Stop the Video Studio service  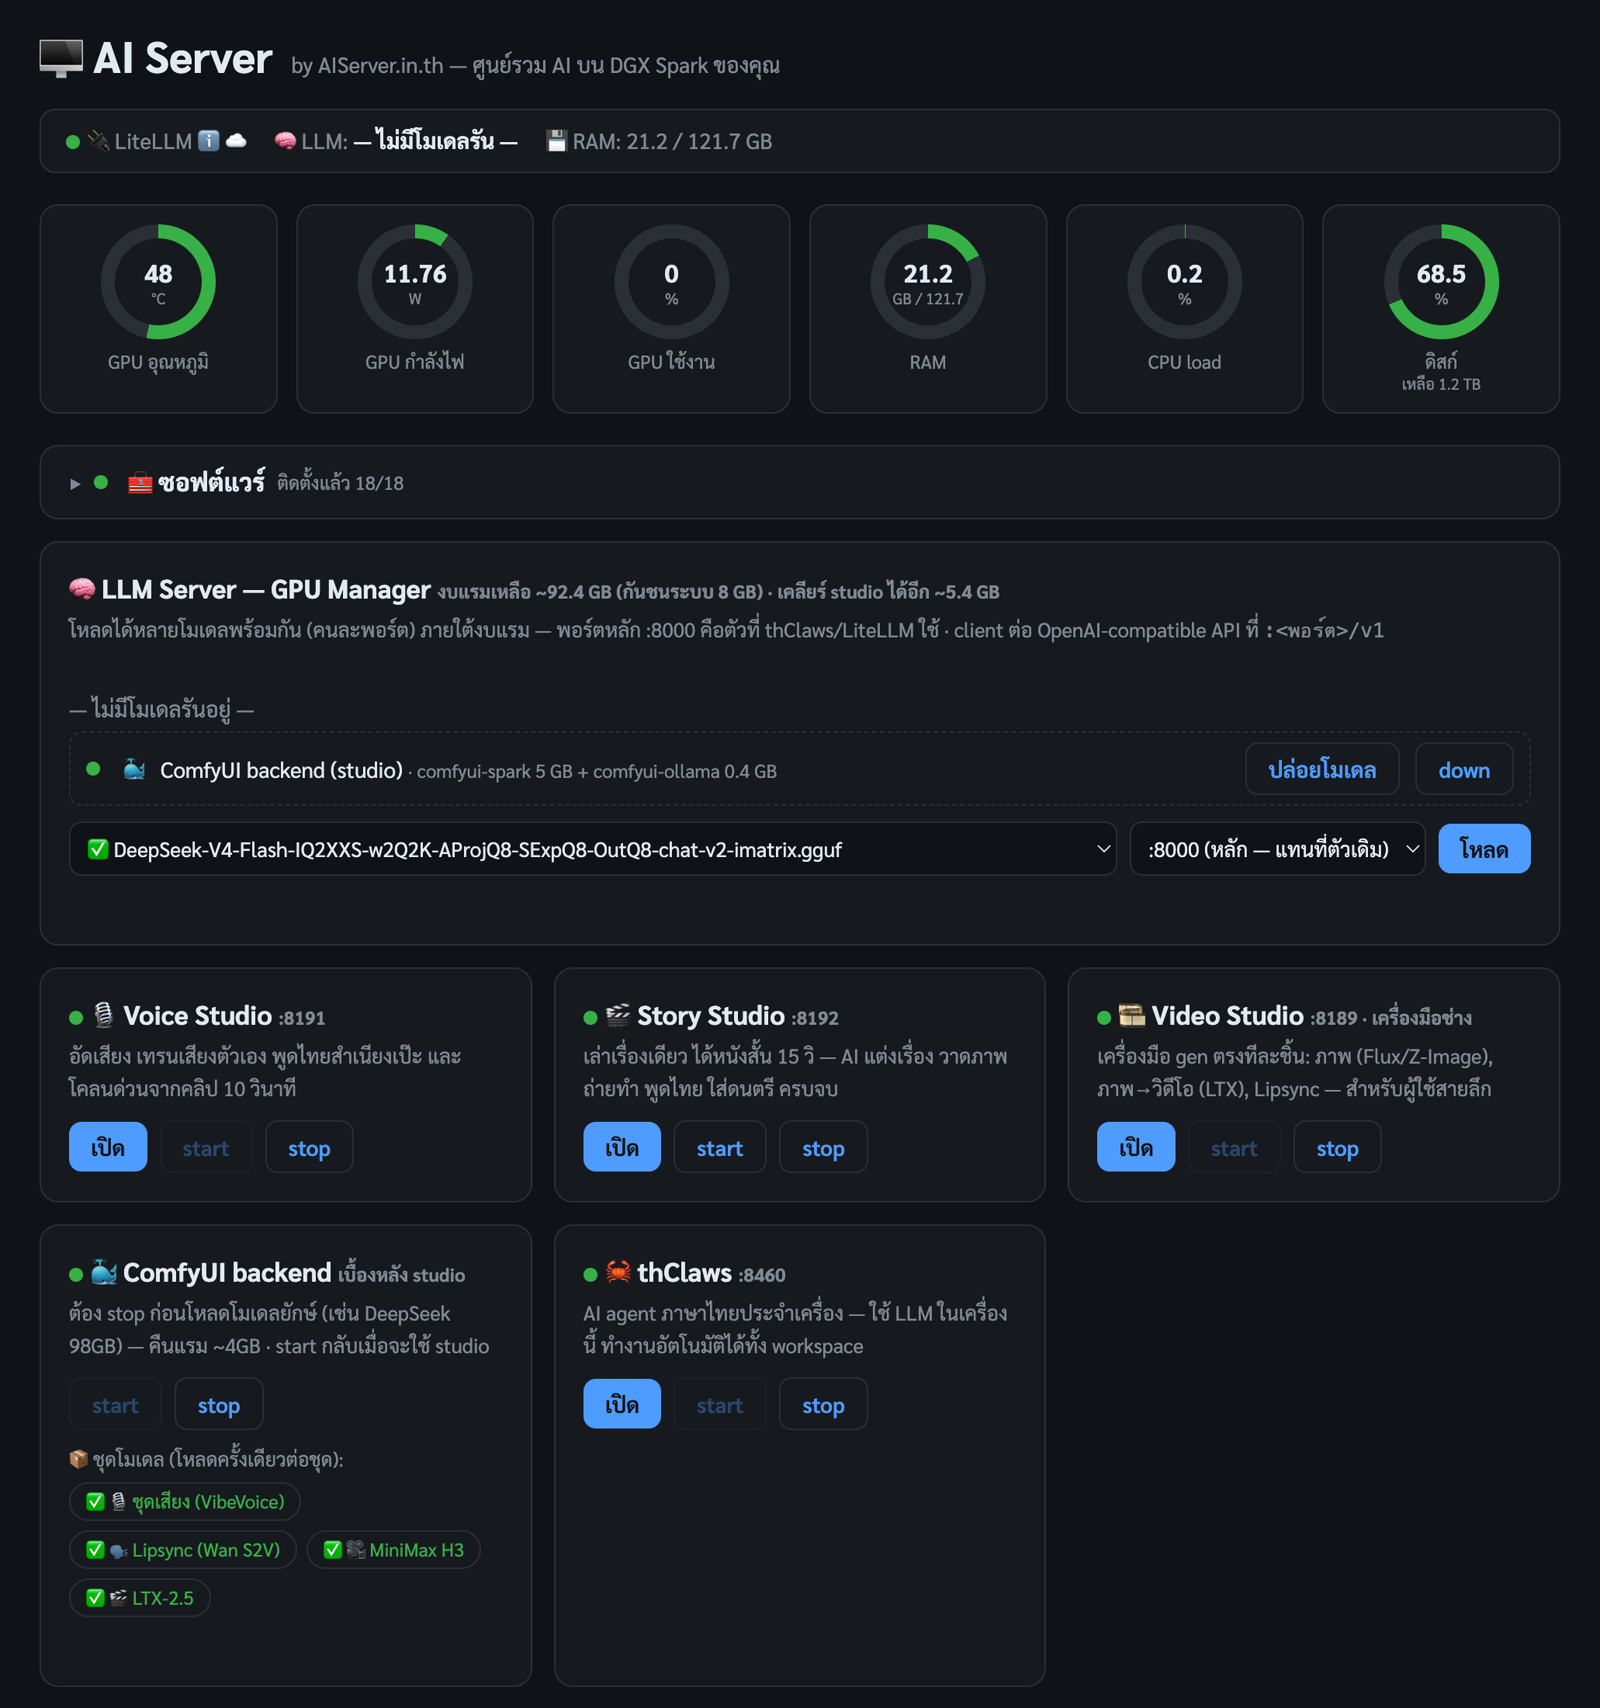coord(1337,1147)
